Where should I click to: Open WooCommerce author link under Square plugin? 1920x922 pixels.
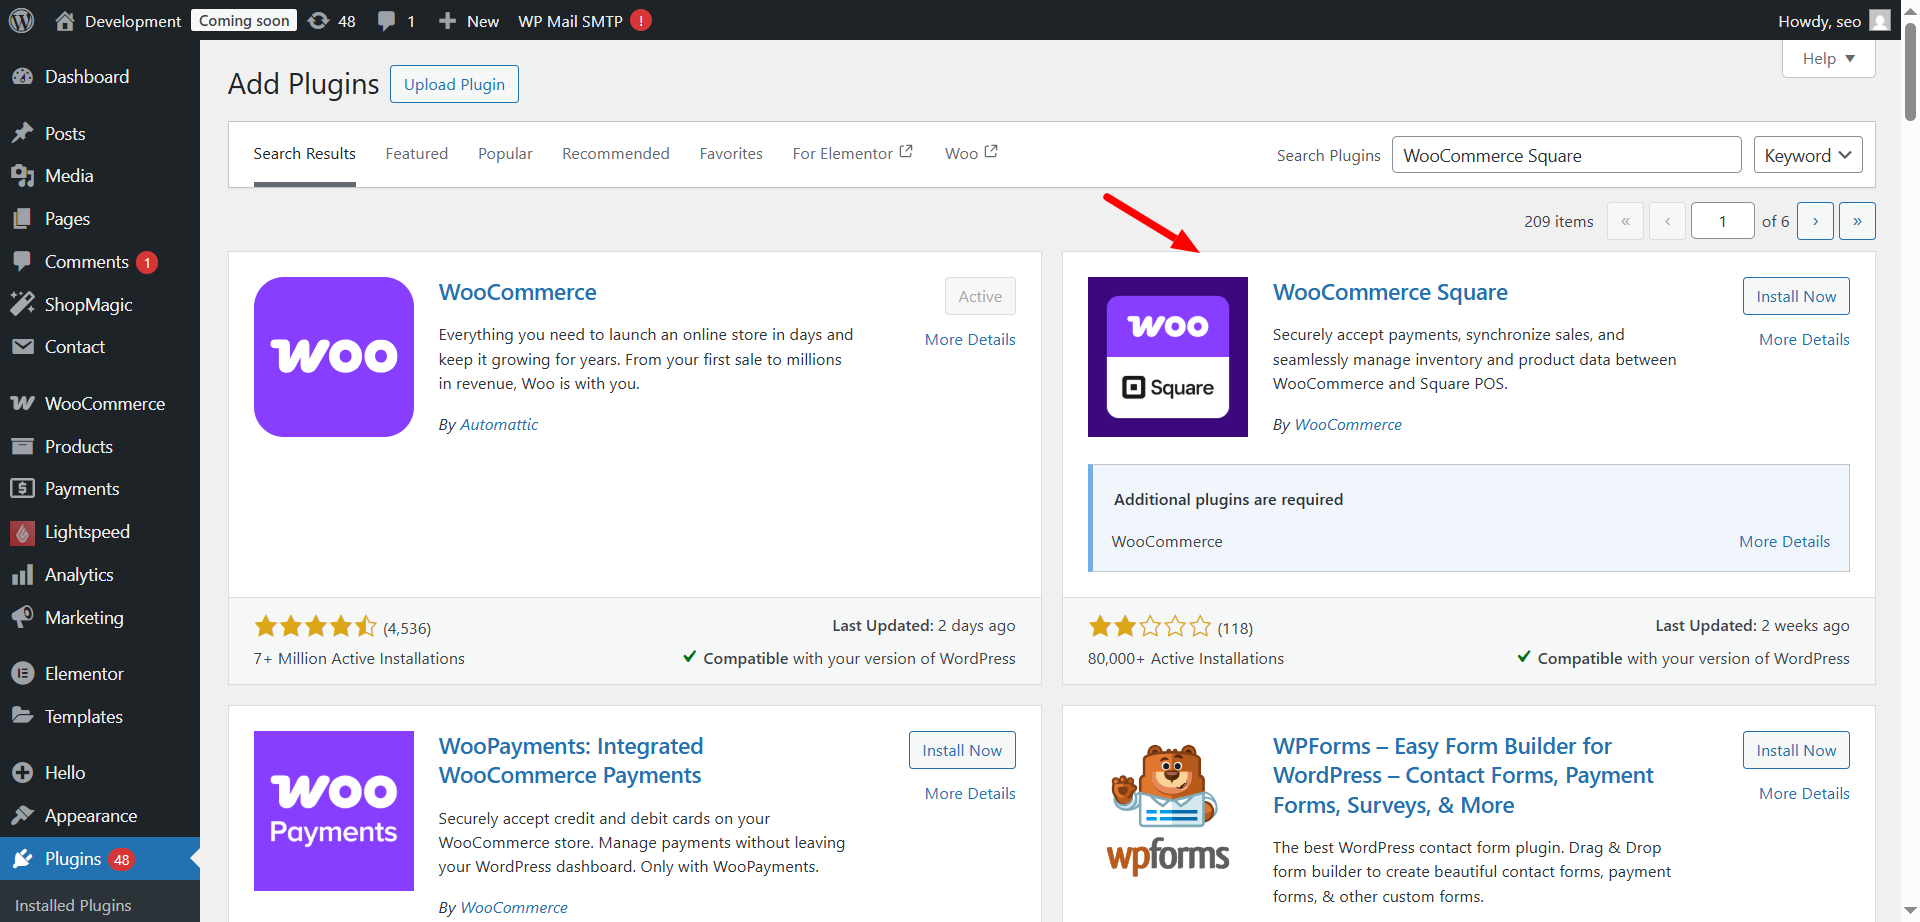click(1348, 425)
